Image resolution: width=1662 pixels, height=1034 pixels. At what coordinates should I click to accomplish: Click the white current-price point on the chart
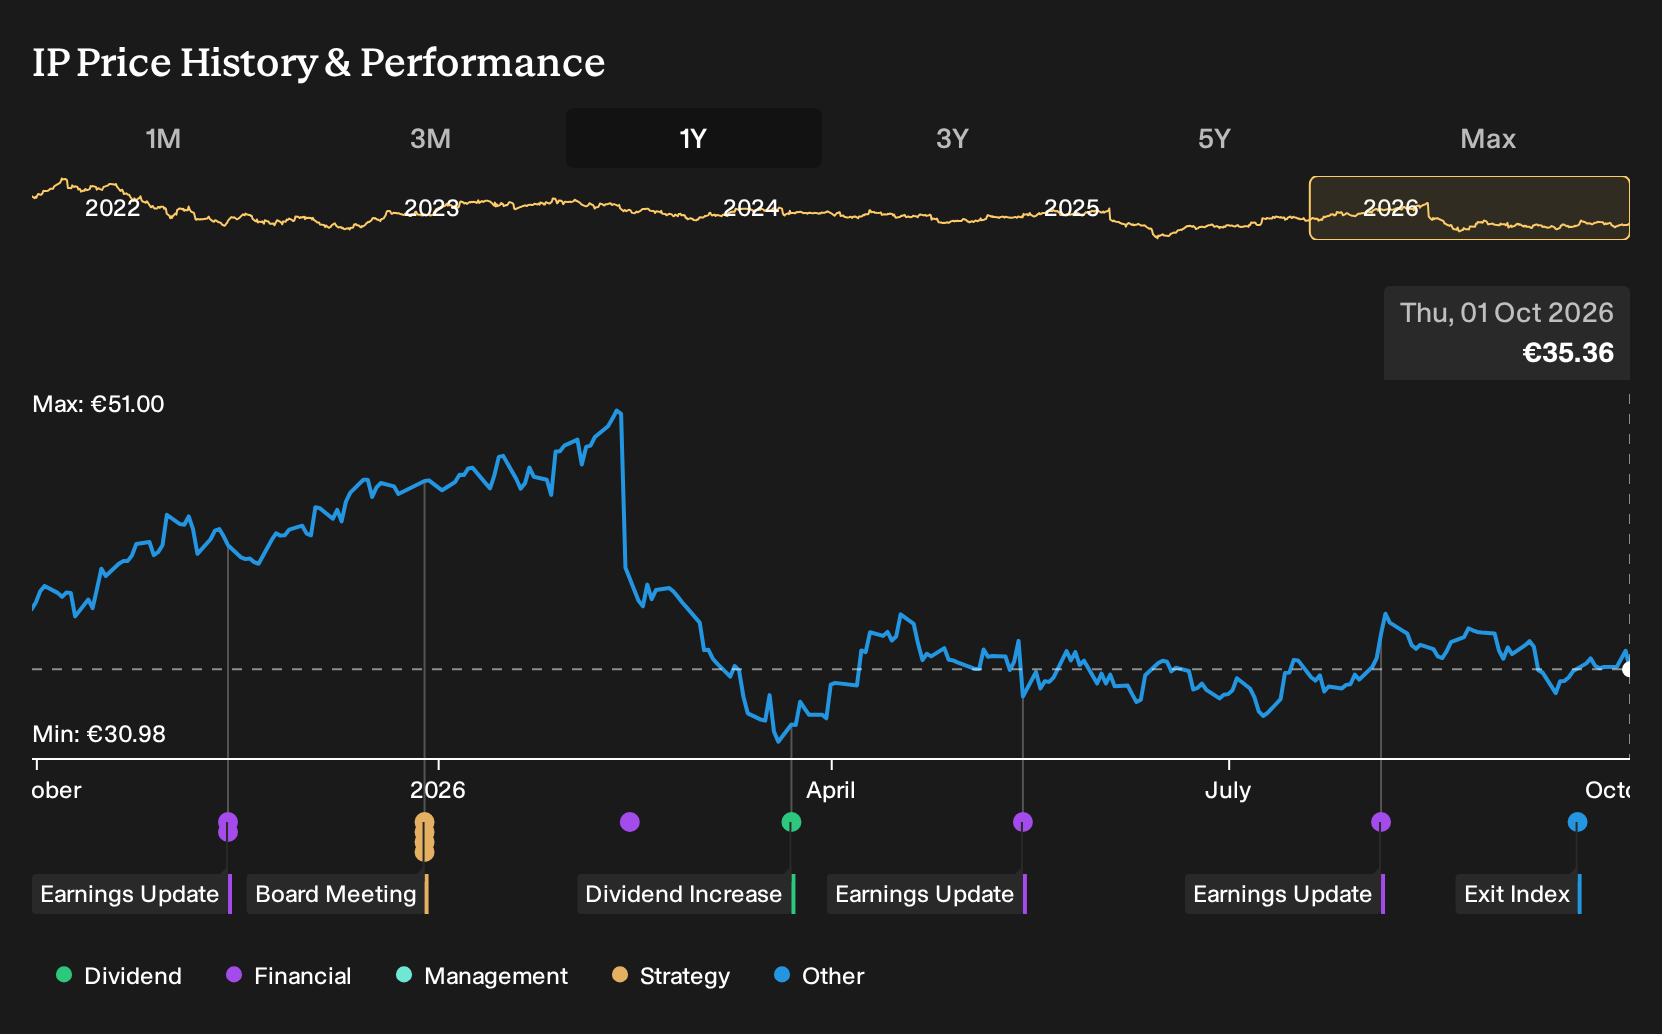(1628, 669)
